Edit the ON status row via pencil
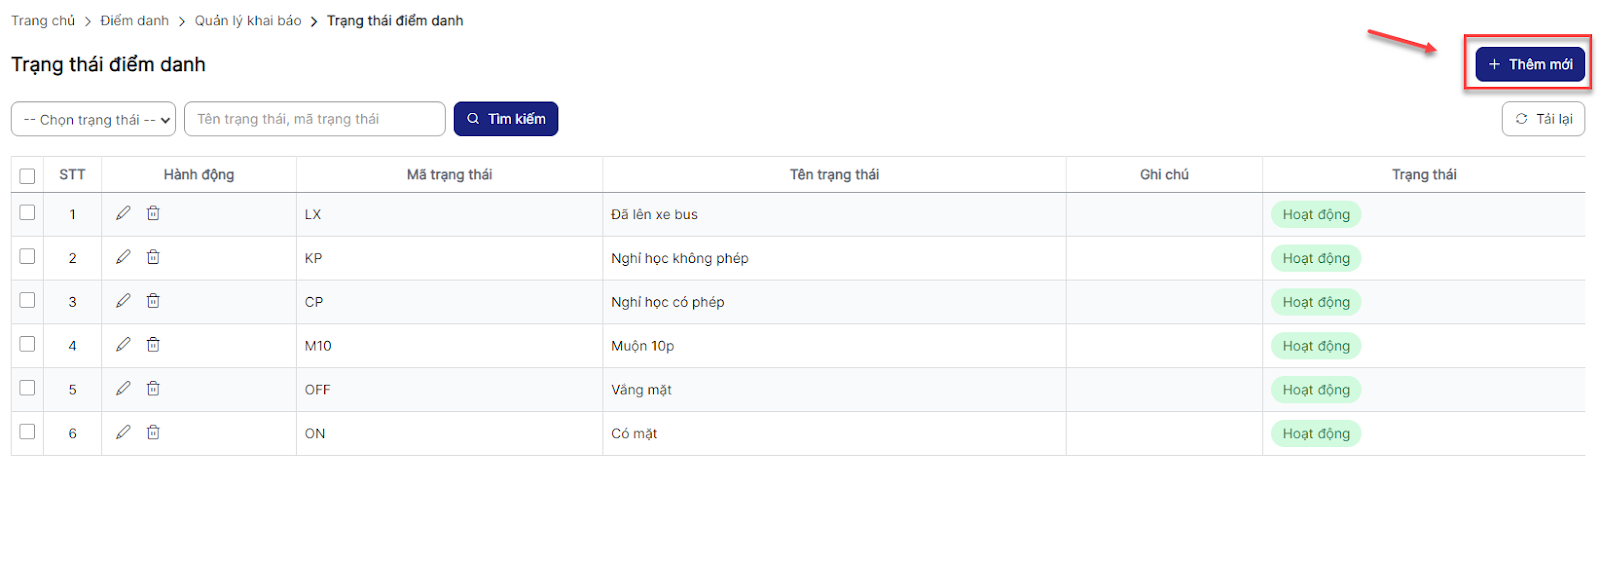The height and width of the screenshot is (563, 1600). (x=123, y=433)
